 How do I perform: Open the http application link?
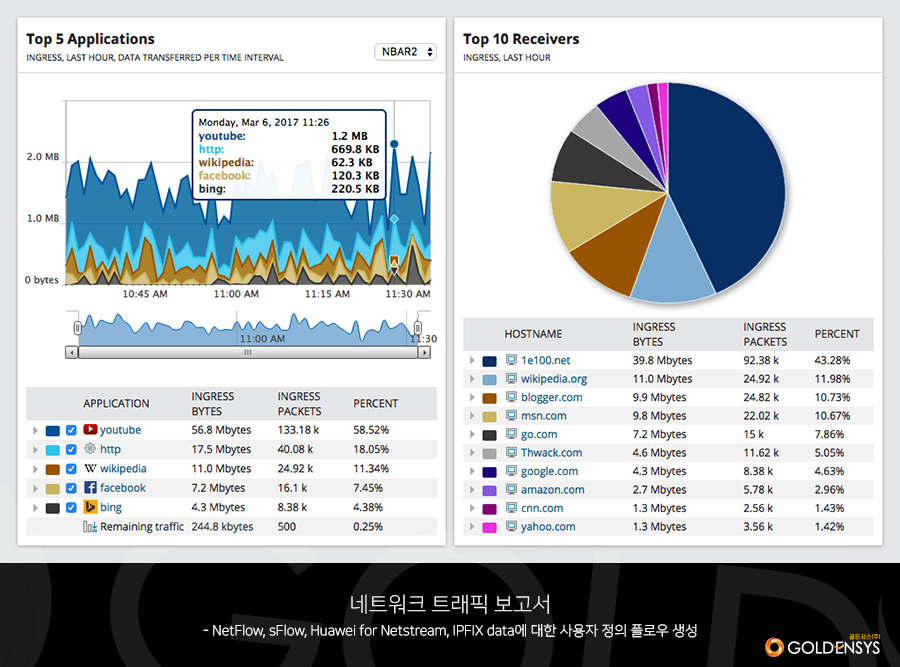[x=110, y=449]
